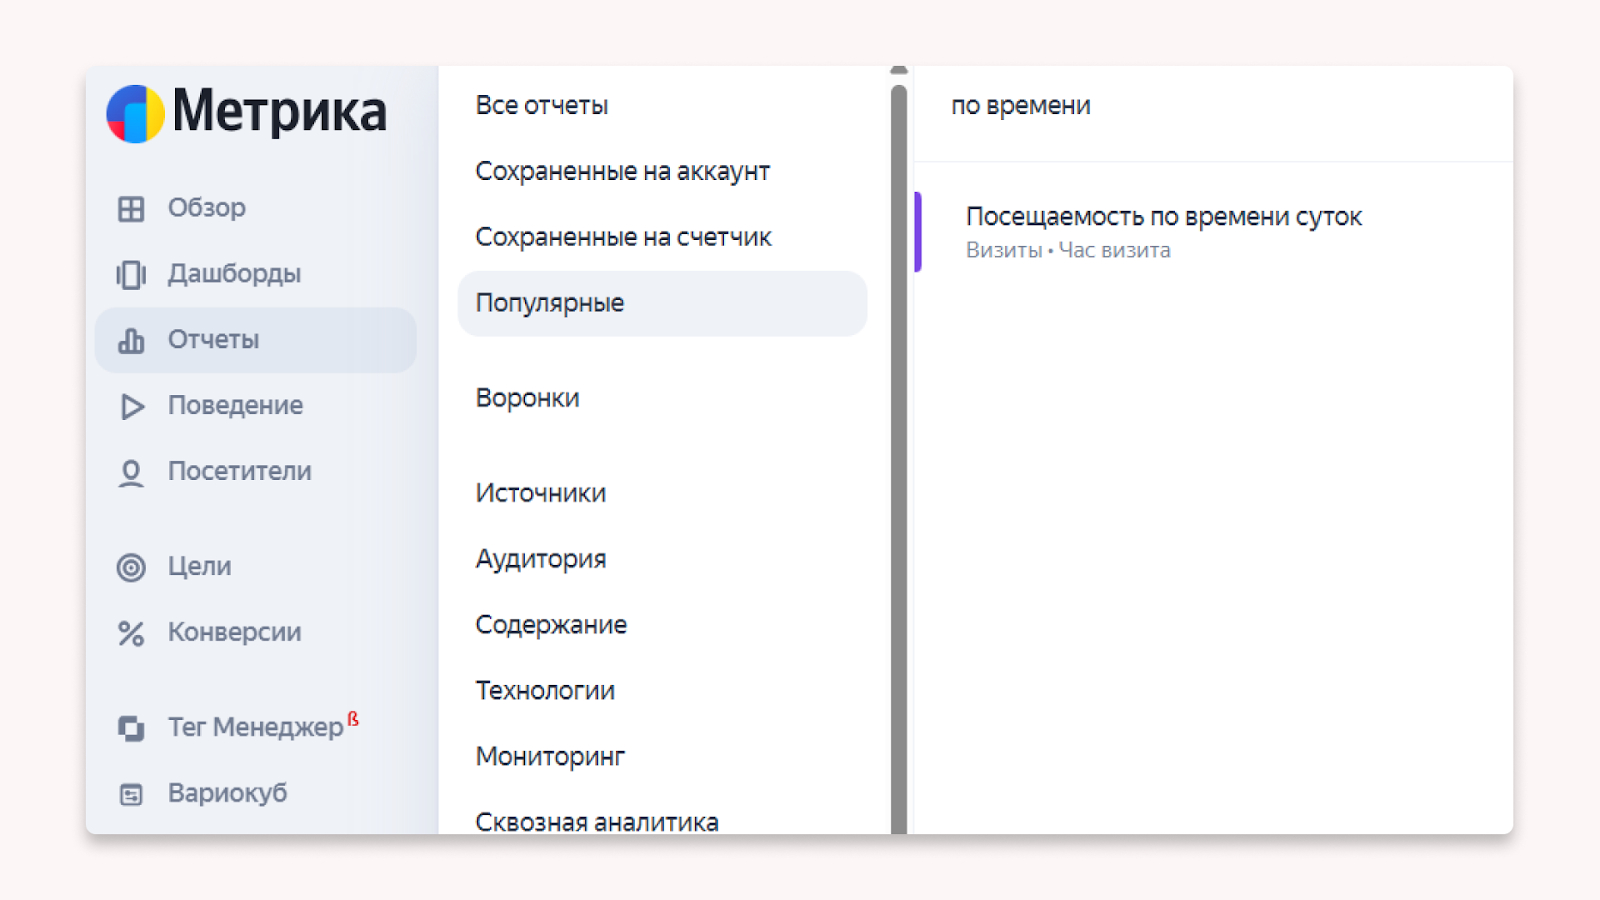Expand the Источники report category
Screen dimensions: 1600x900
[x=540, y=493]
